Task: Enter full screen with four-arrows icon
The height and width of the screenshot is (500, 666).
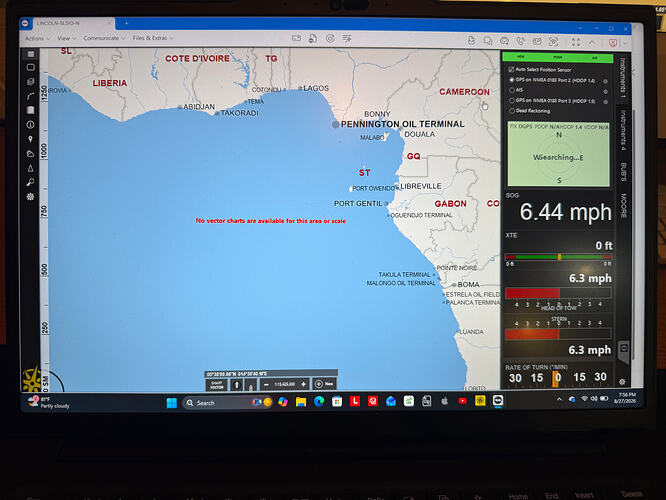Action: [576, 42]
